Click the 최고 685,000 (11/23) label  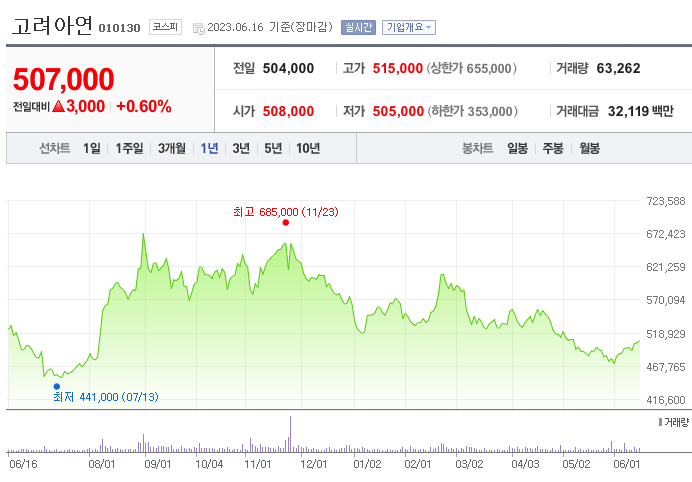pos(286,212)
